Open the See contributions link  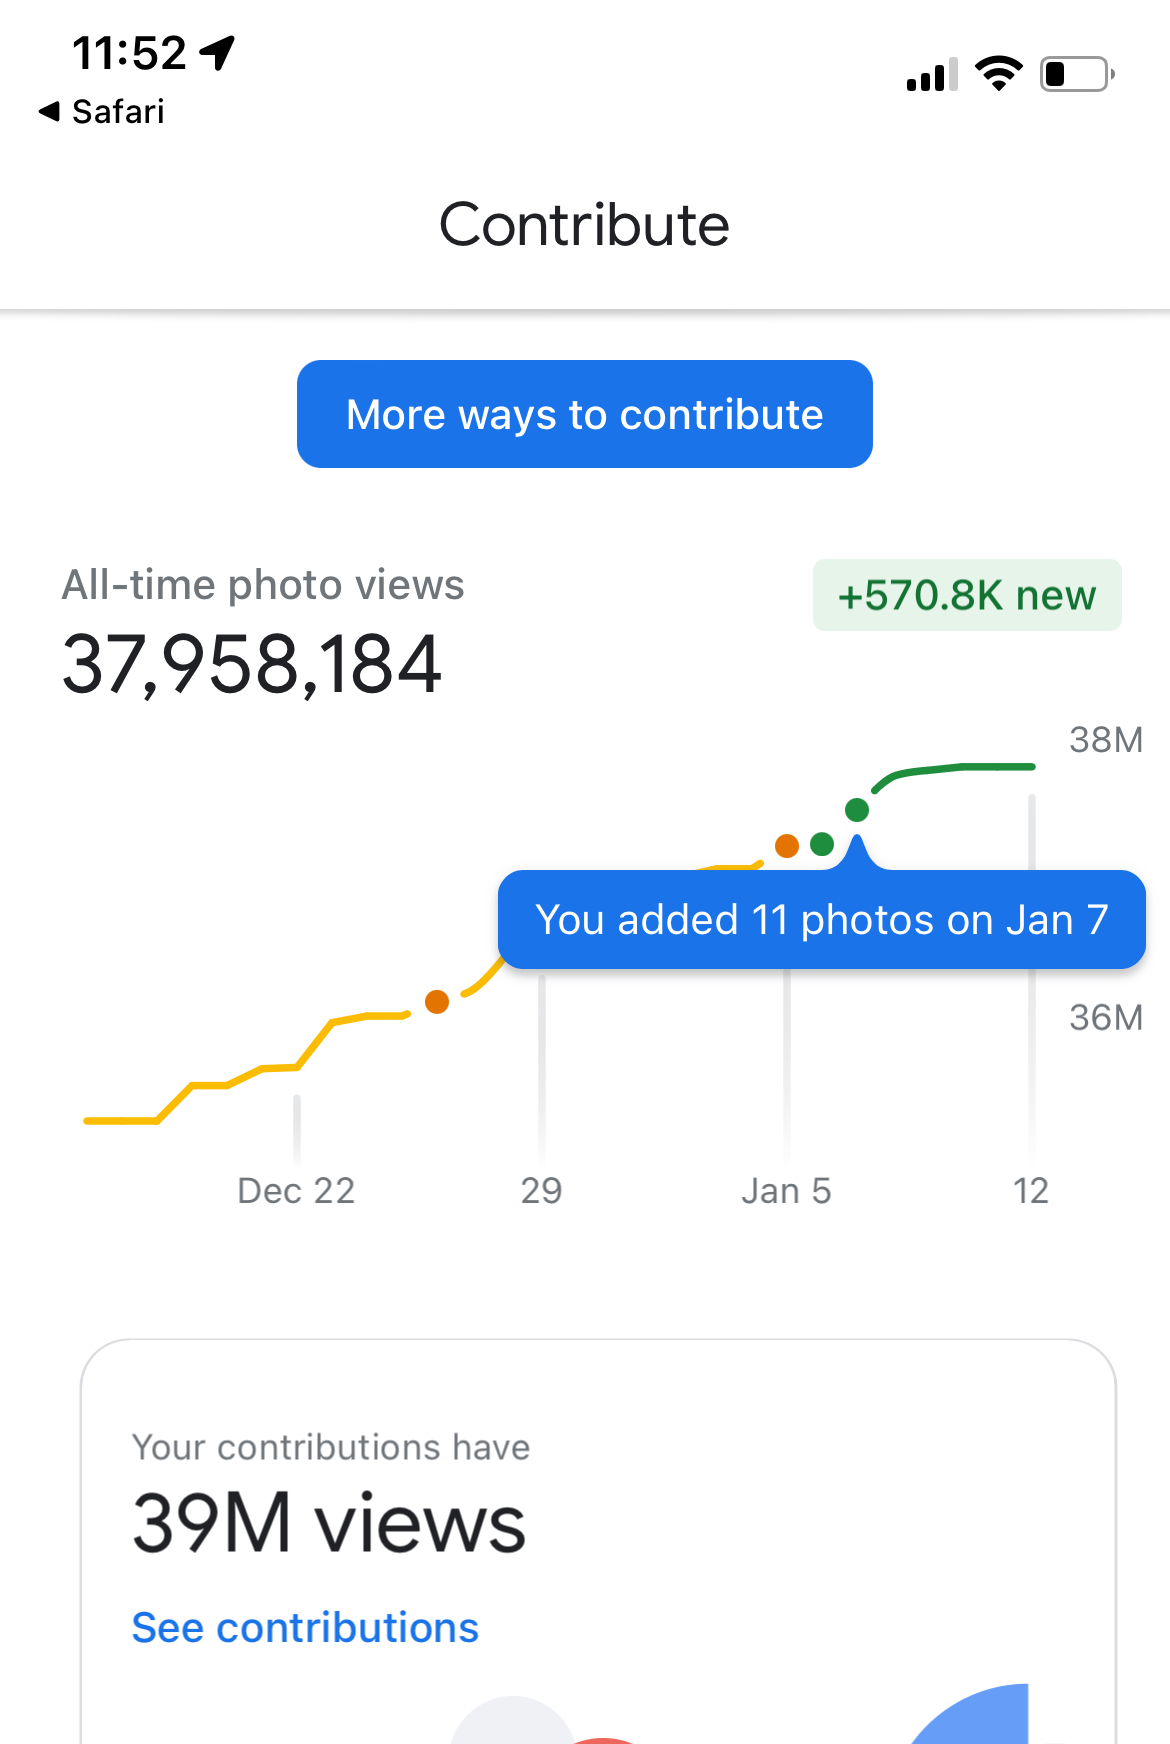tap(305, 1628)
